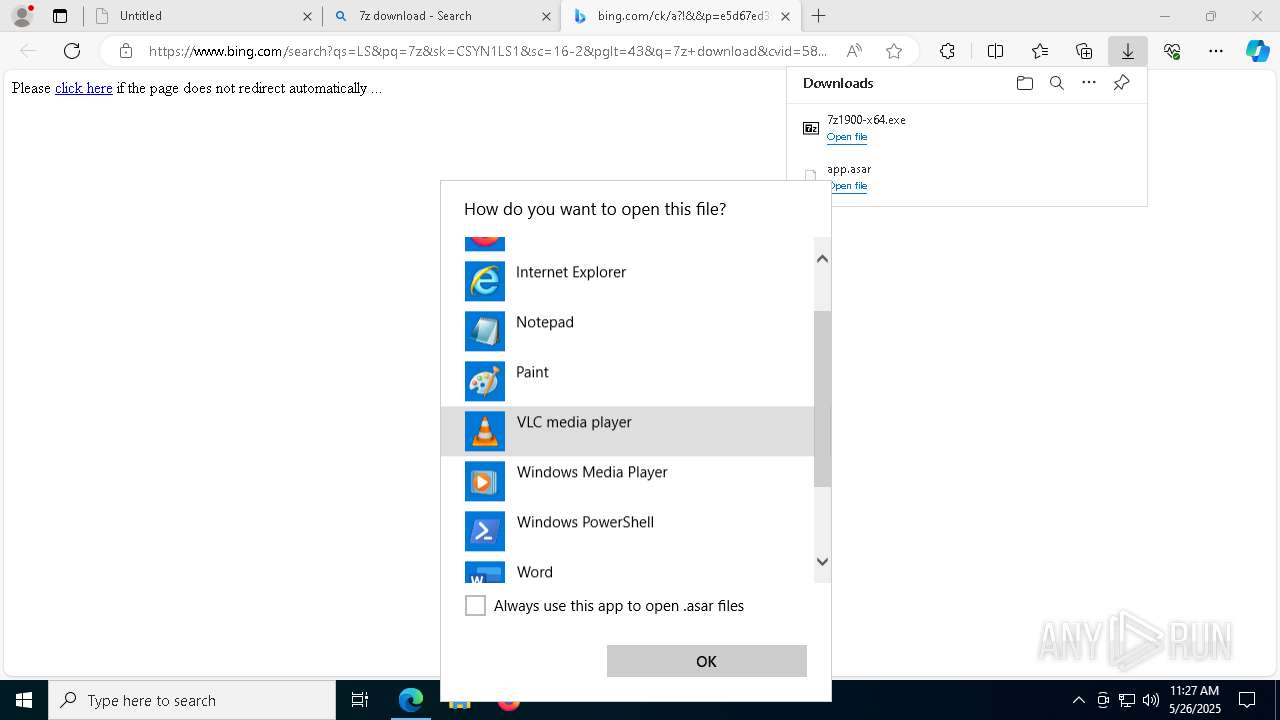Follow the 'click here' redirect link

pos(83,88)
